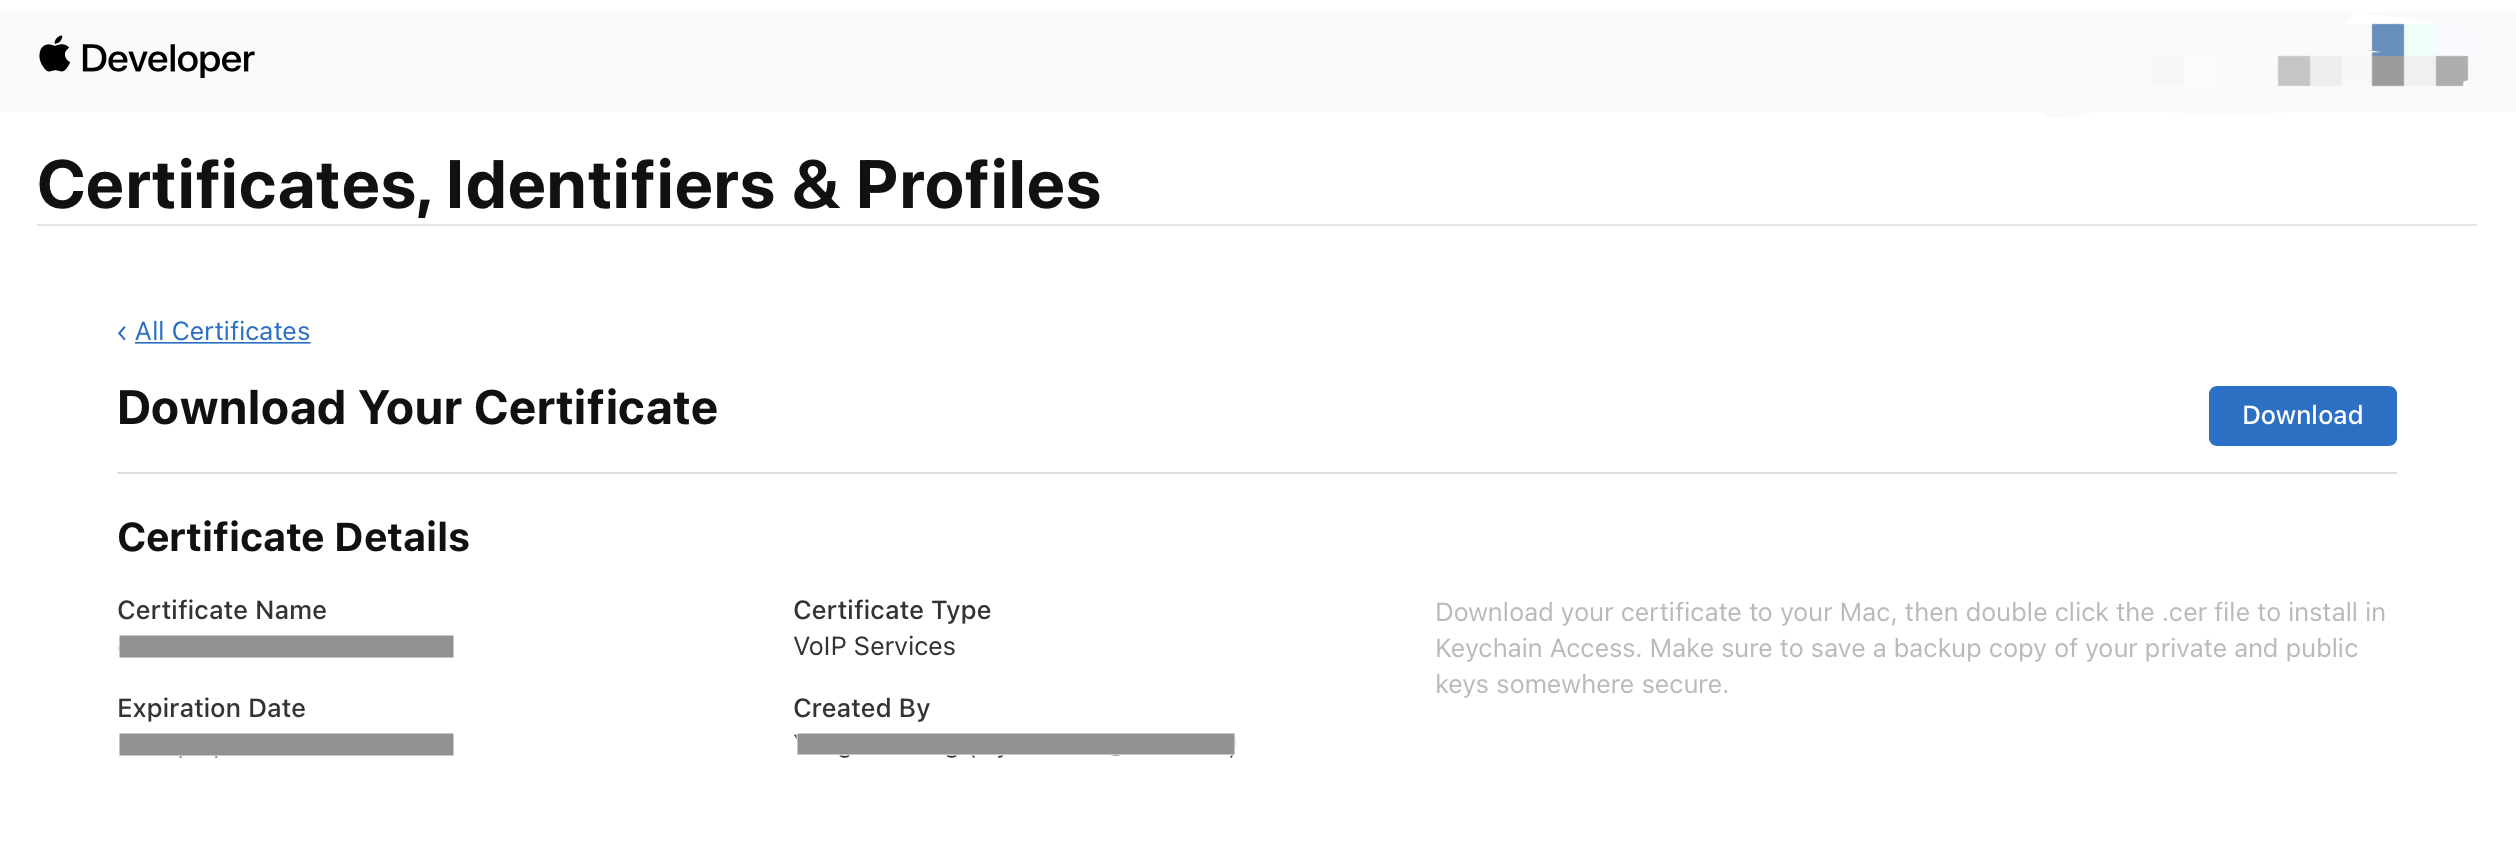The height and width of the screenshot is (868, 2516).
Task: Select the VoIP Services value
Action: pos(874,646)
